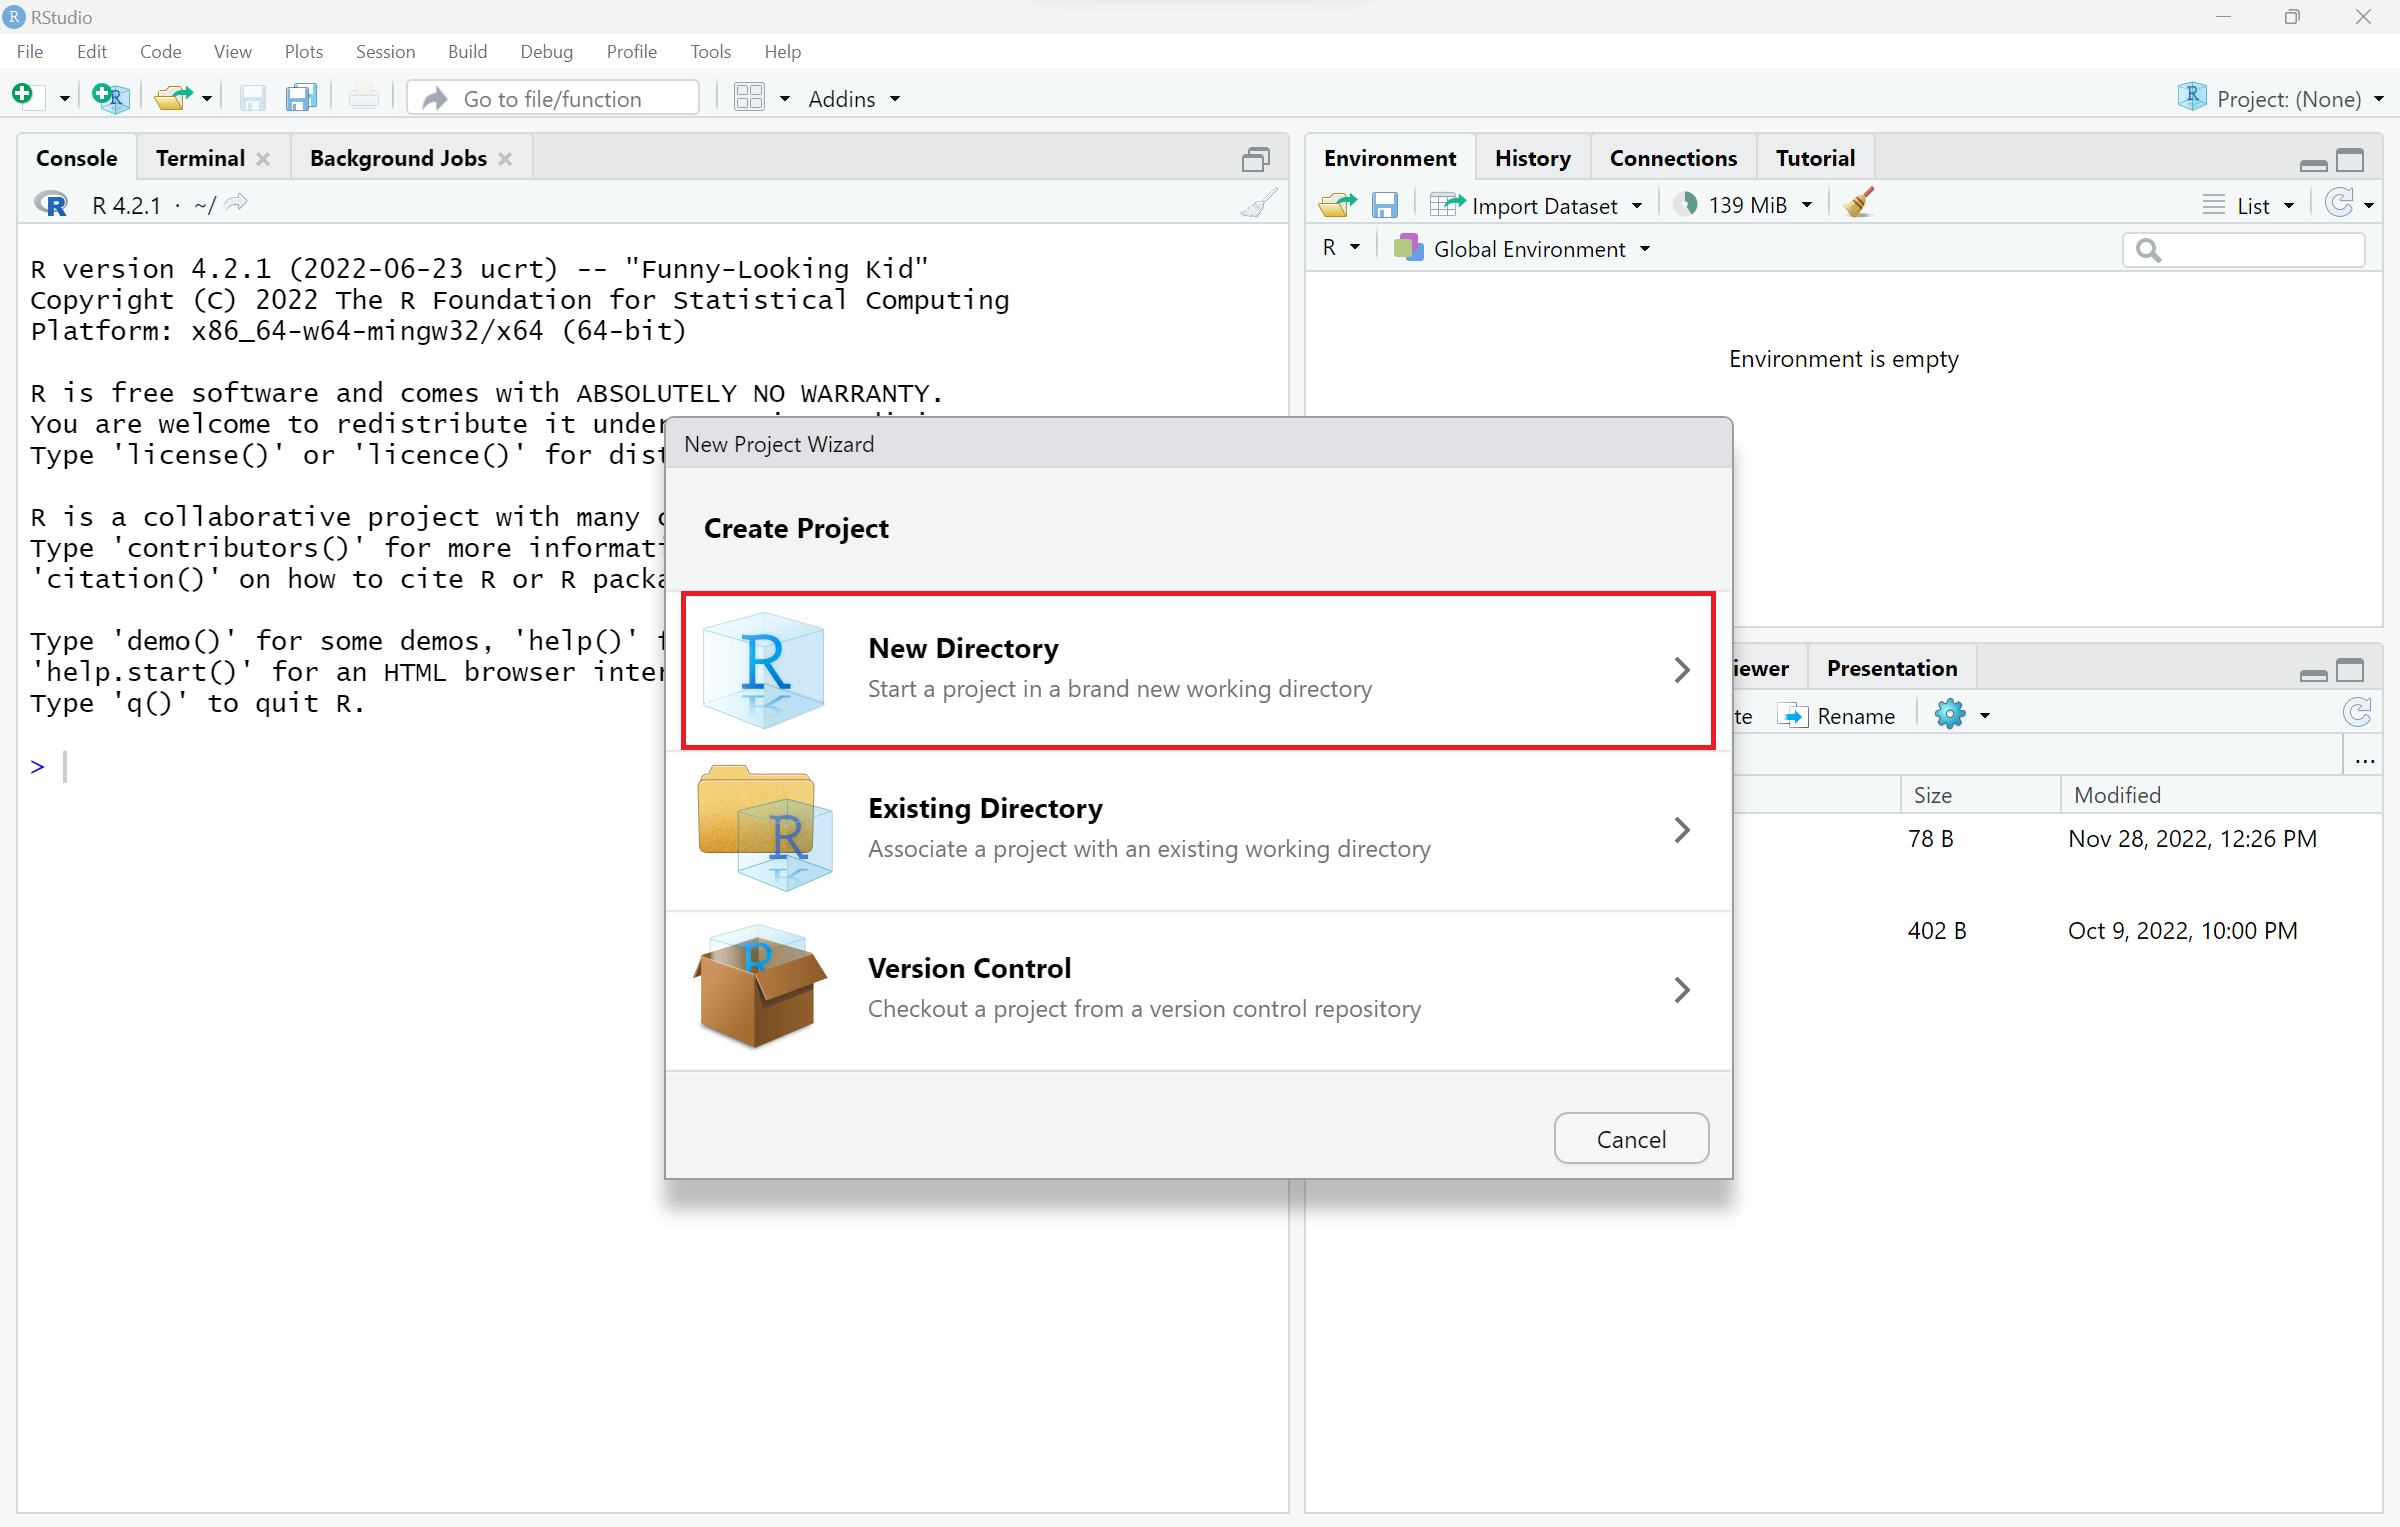Cancel the New Project Wizard
This screenshot has width=2400, height=1527.
1630,1139
